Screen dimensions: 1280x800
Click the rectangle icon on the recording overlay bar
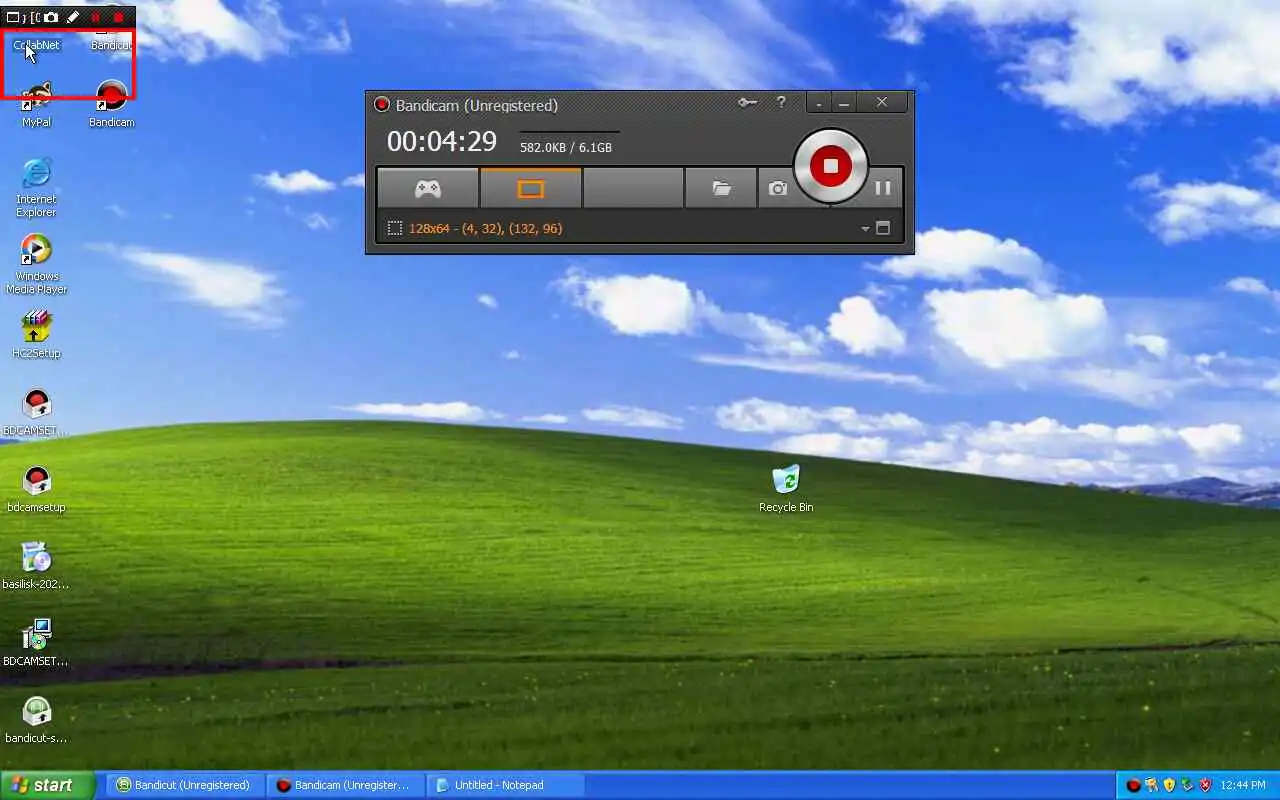coord(13,17)
